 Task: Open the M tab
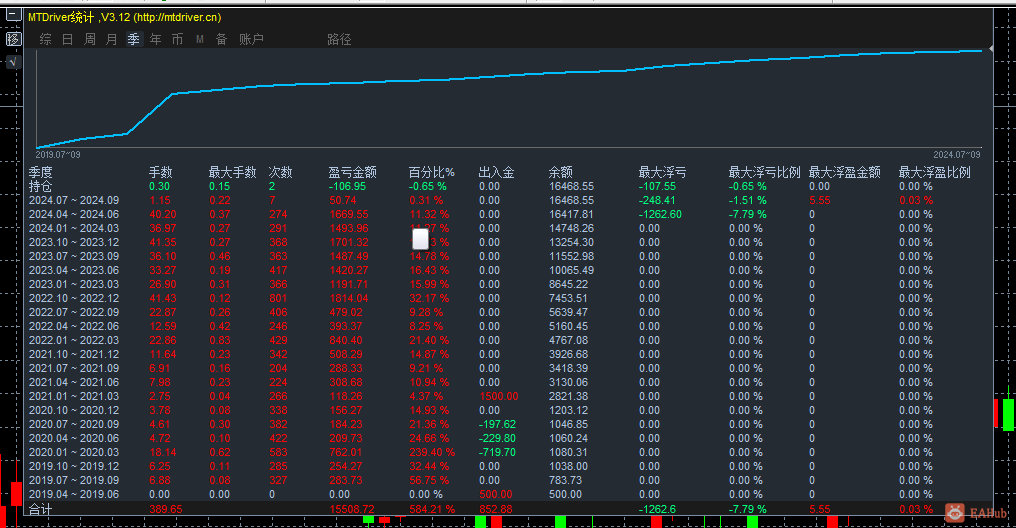pos(200,40)
